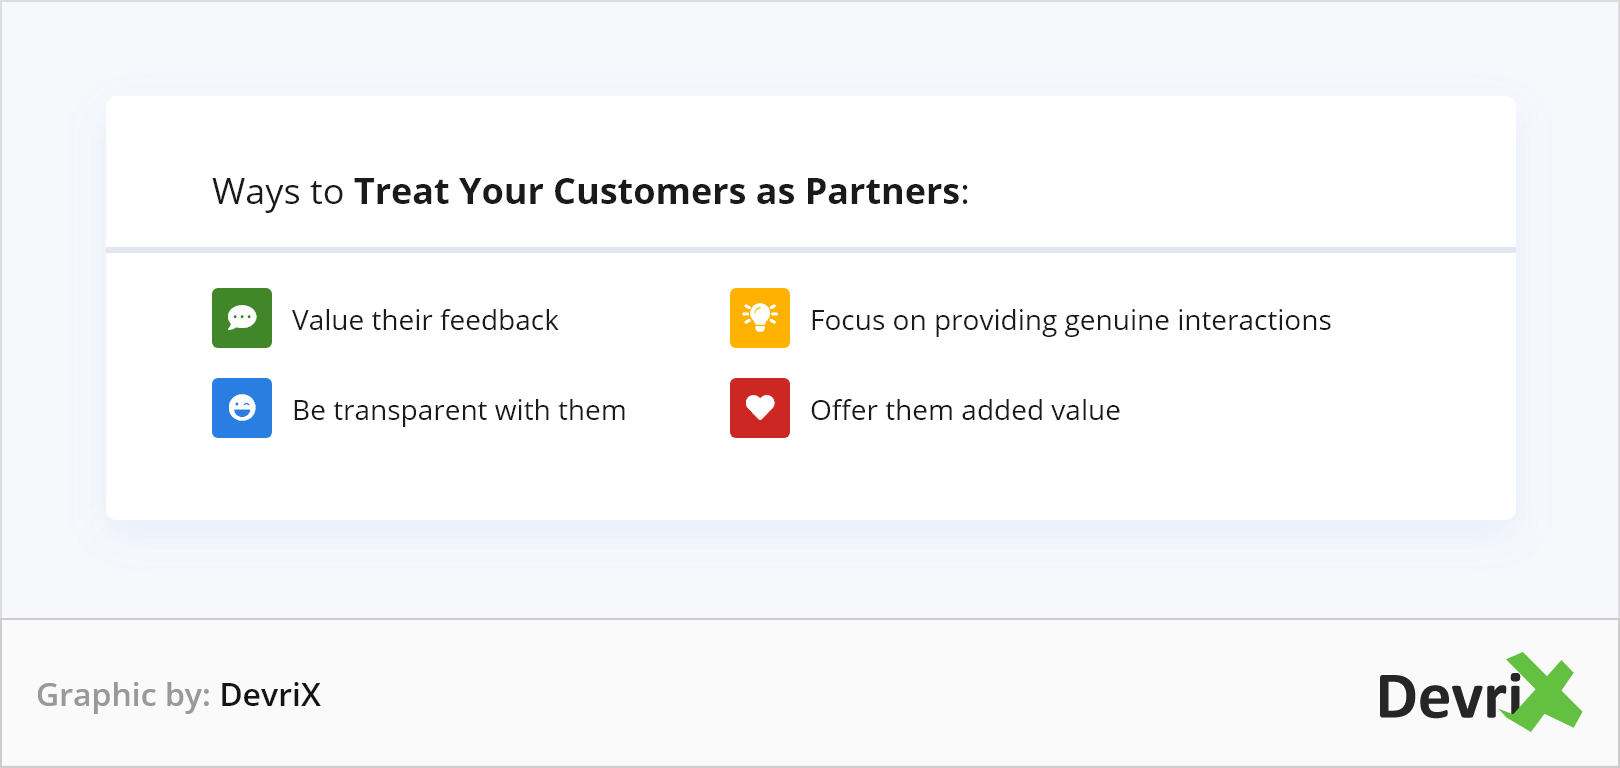Click the word "feedback" in the list

point(499,320)
